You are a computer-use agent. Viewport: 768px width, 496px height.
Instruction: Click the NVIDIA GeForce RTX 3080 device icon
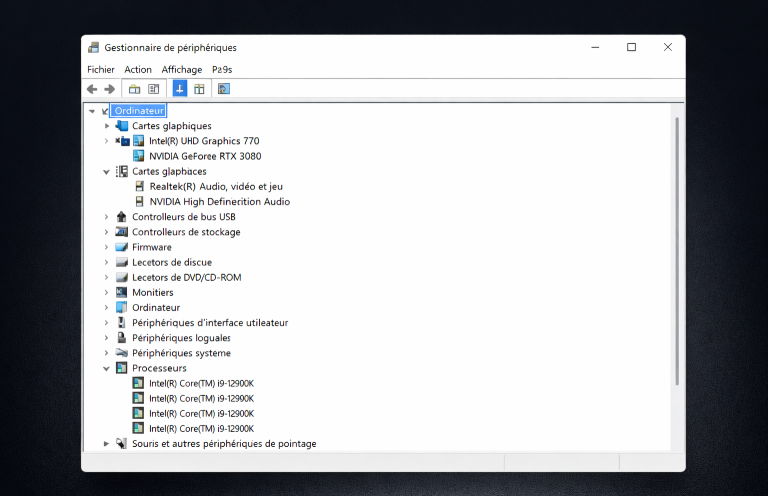point(138,156)
